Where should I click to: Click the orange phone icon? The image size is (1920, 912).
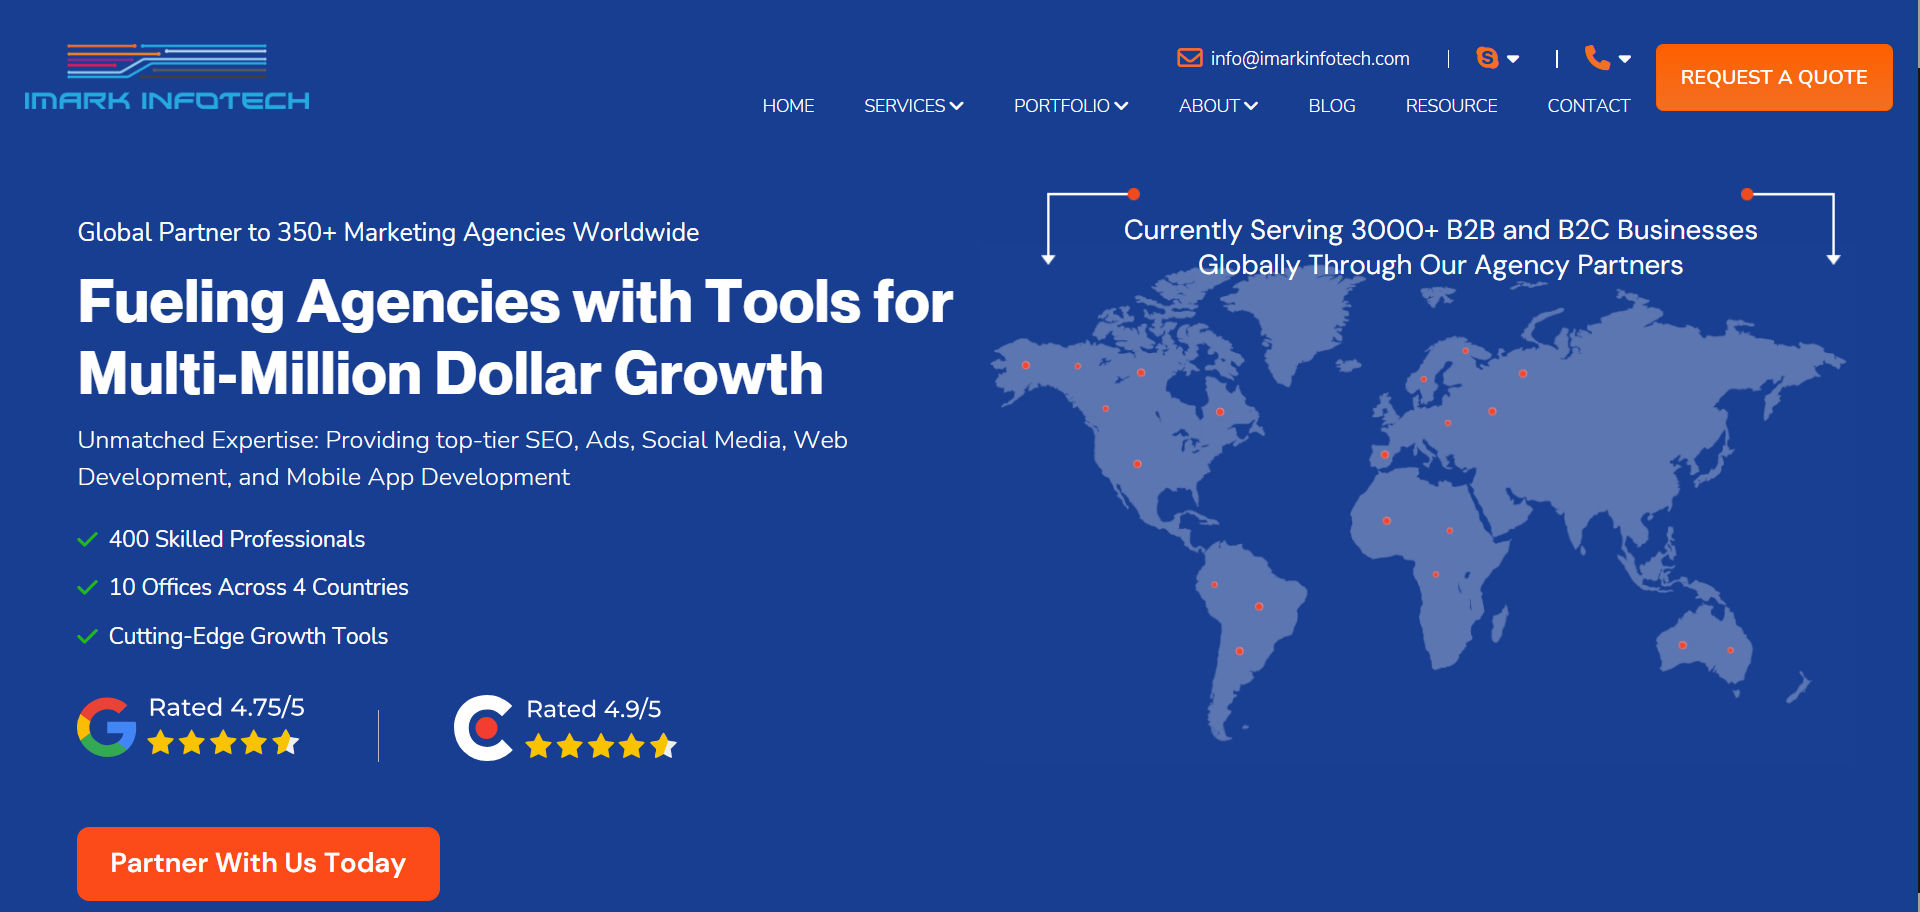1597,58
